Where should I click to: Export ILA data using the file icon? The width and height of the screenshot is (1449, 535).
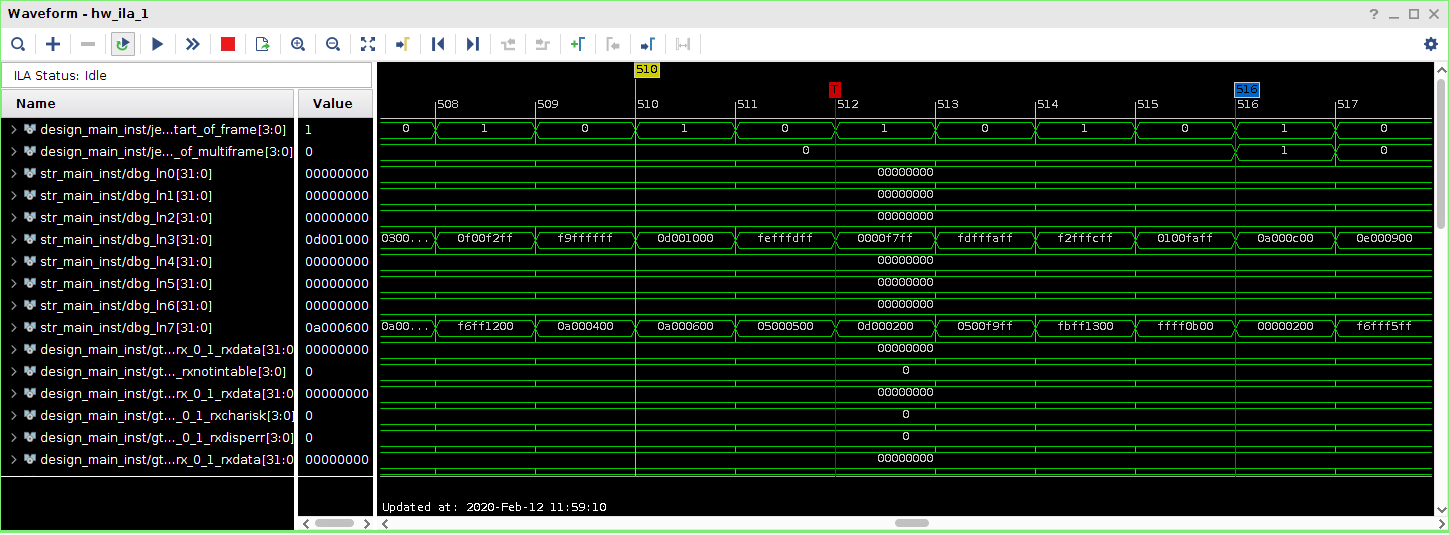coord(262,44)
